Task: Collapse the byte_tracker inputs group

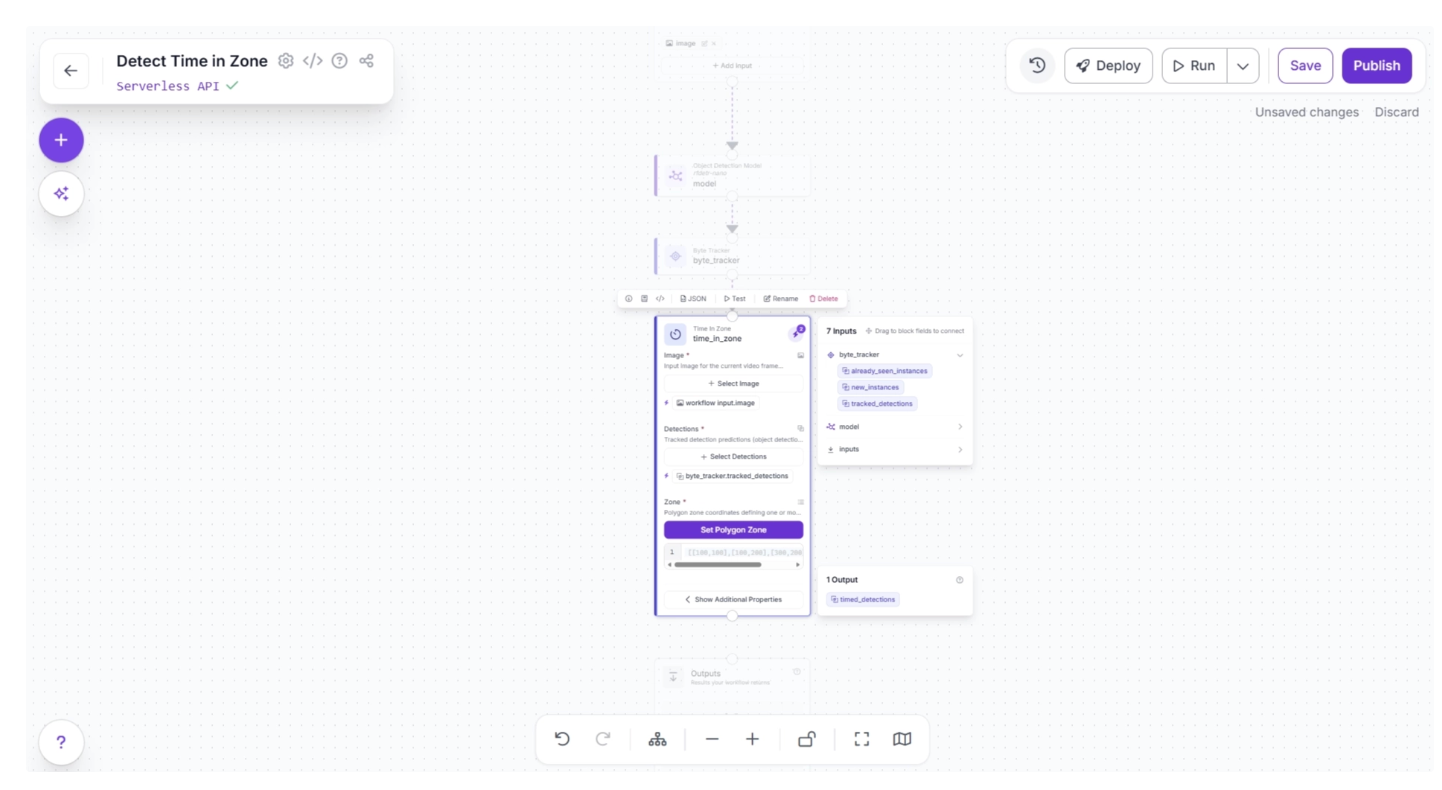Action: point(960,355)
